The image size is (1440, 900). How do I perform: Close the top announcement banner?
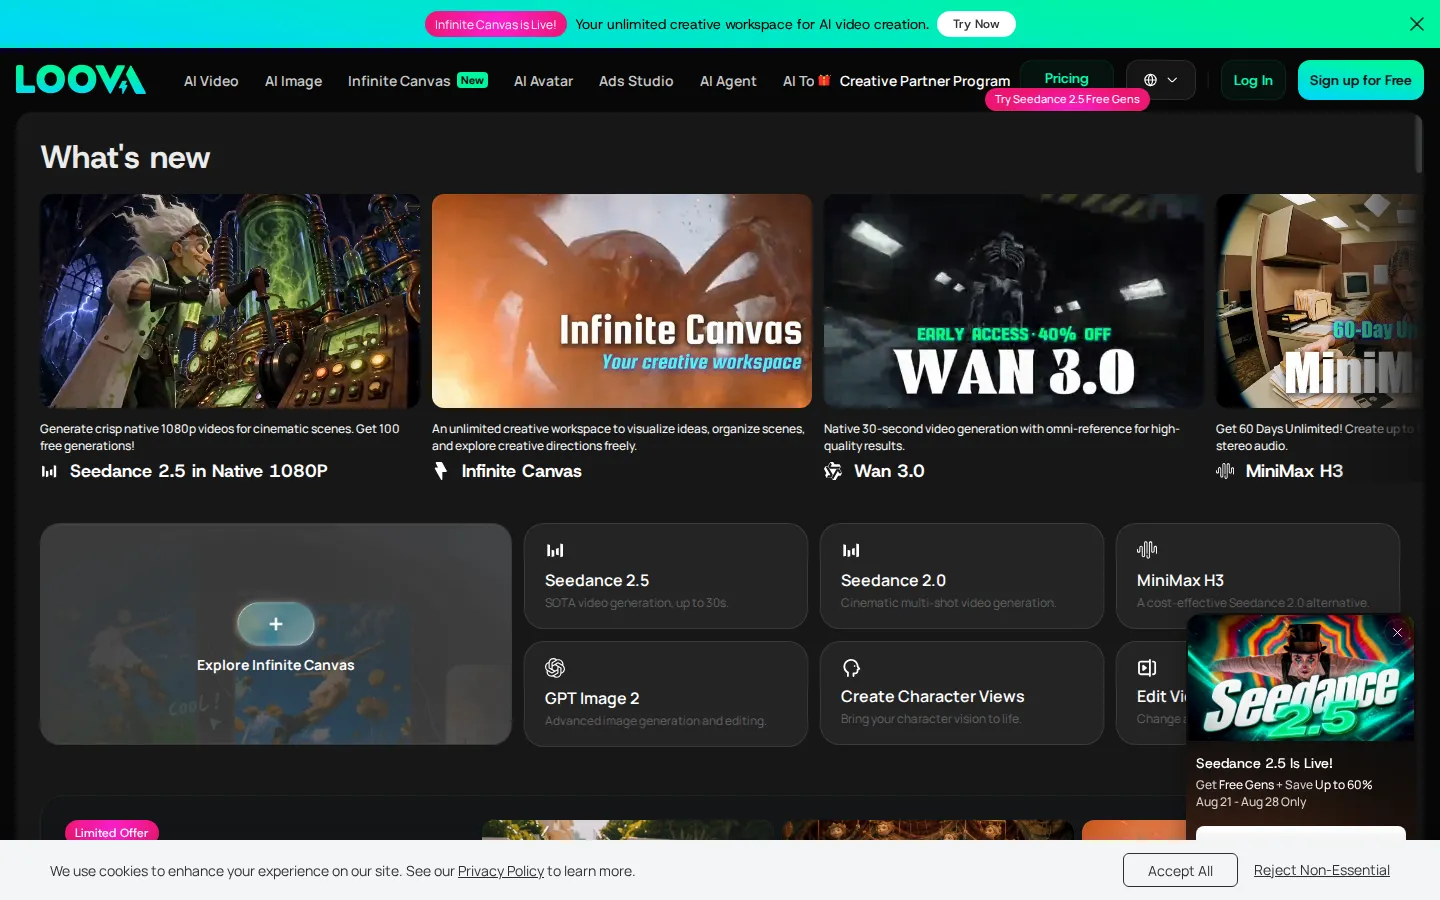pyautogui.click(x=1416, y=24)
